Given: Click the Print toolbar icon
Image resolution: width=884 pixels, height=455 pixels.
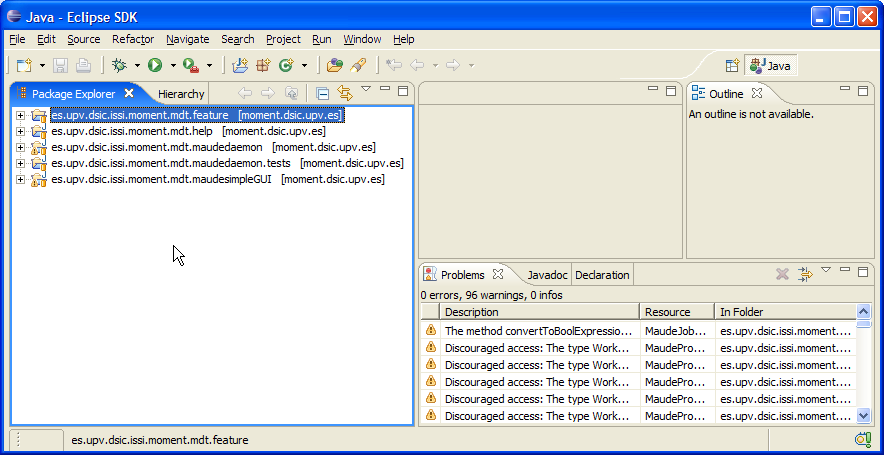Looking at the screenshot, I should click(83, 65).
